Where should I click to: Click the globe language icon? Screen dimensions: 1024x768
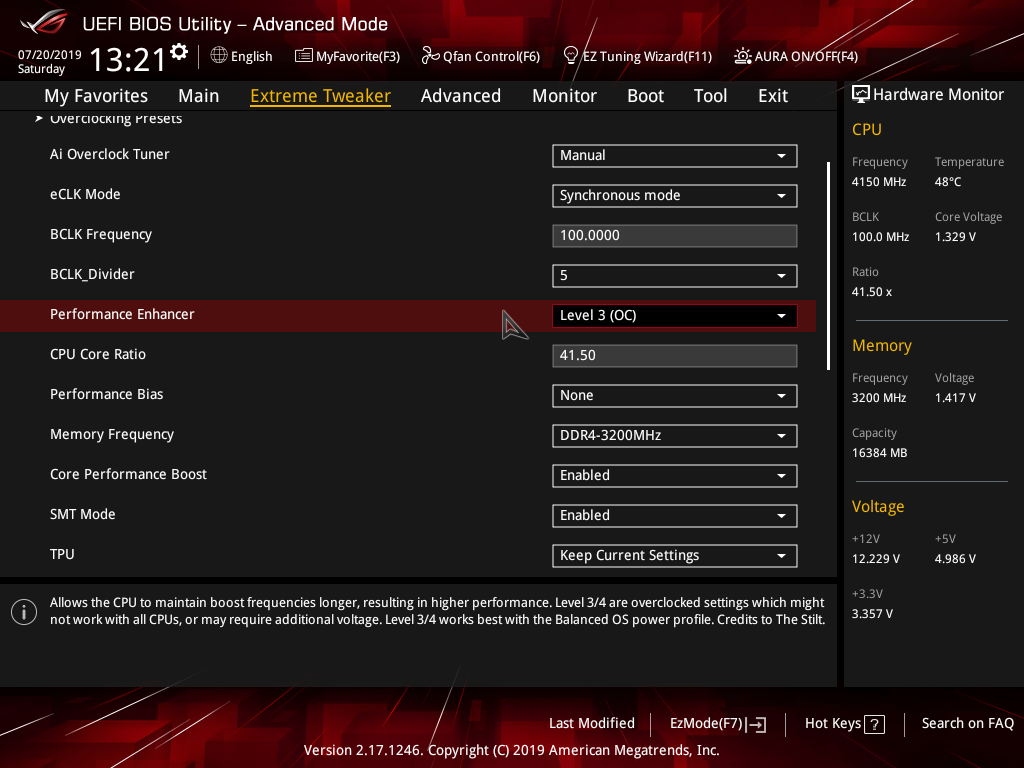(219, 56)
